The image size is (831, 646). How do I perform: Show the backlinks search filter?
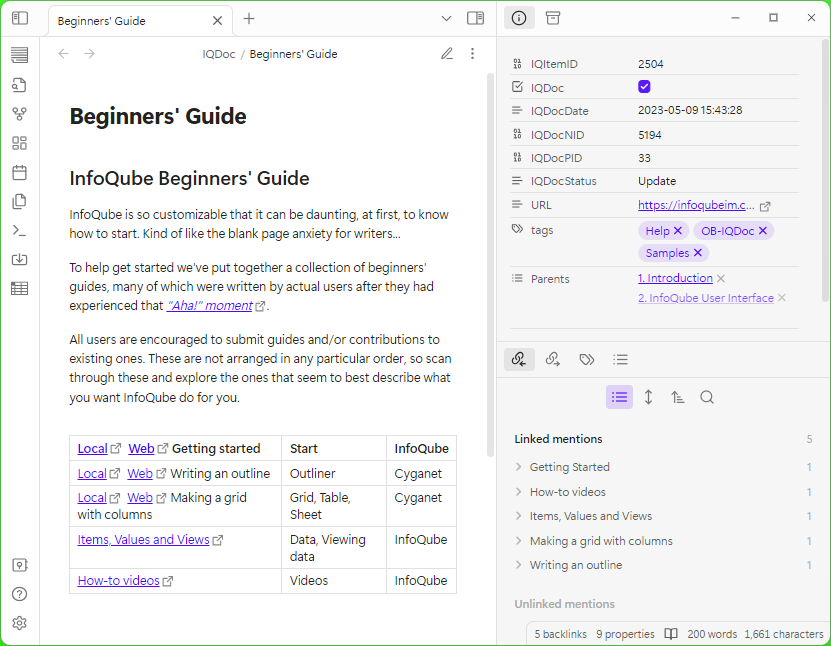707,397
